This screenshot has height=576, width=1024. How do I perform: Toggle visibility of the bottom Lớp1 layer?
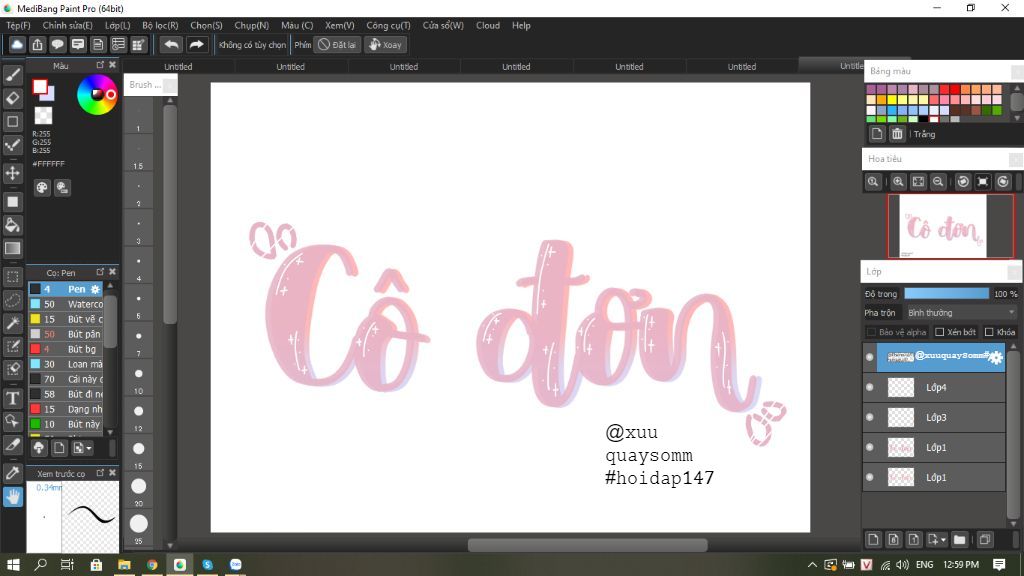click(x=869, y=477)
